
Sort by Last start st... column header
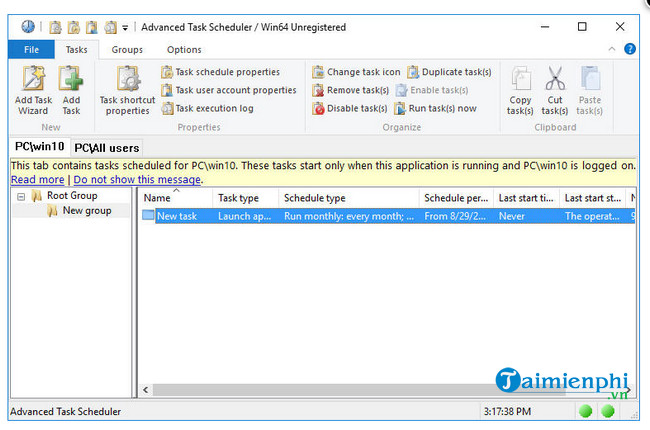tap(593, 198)
